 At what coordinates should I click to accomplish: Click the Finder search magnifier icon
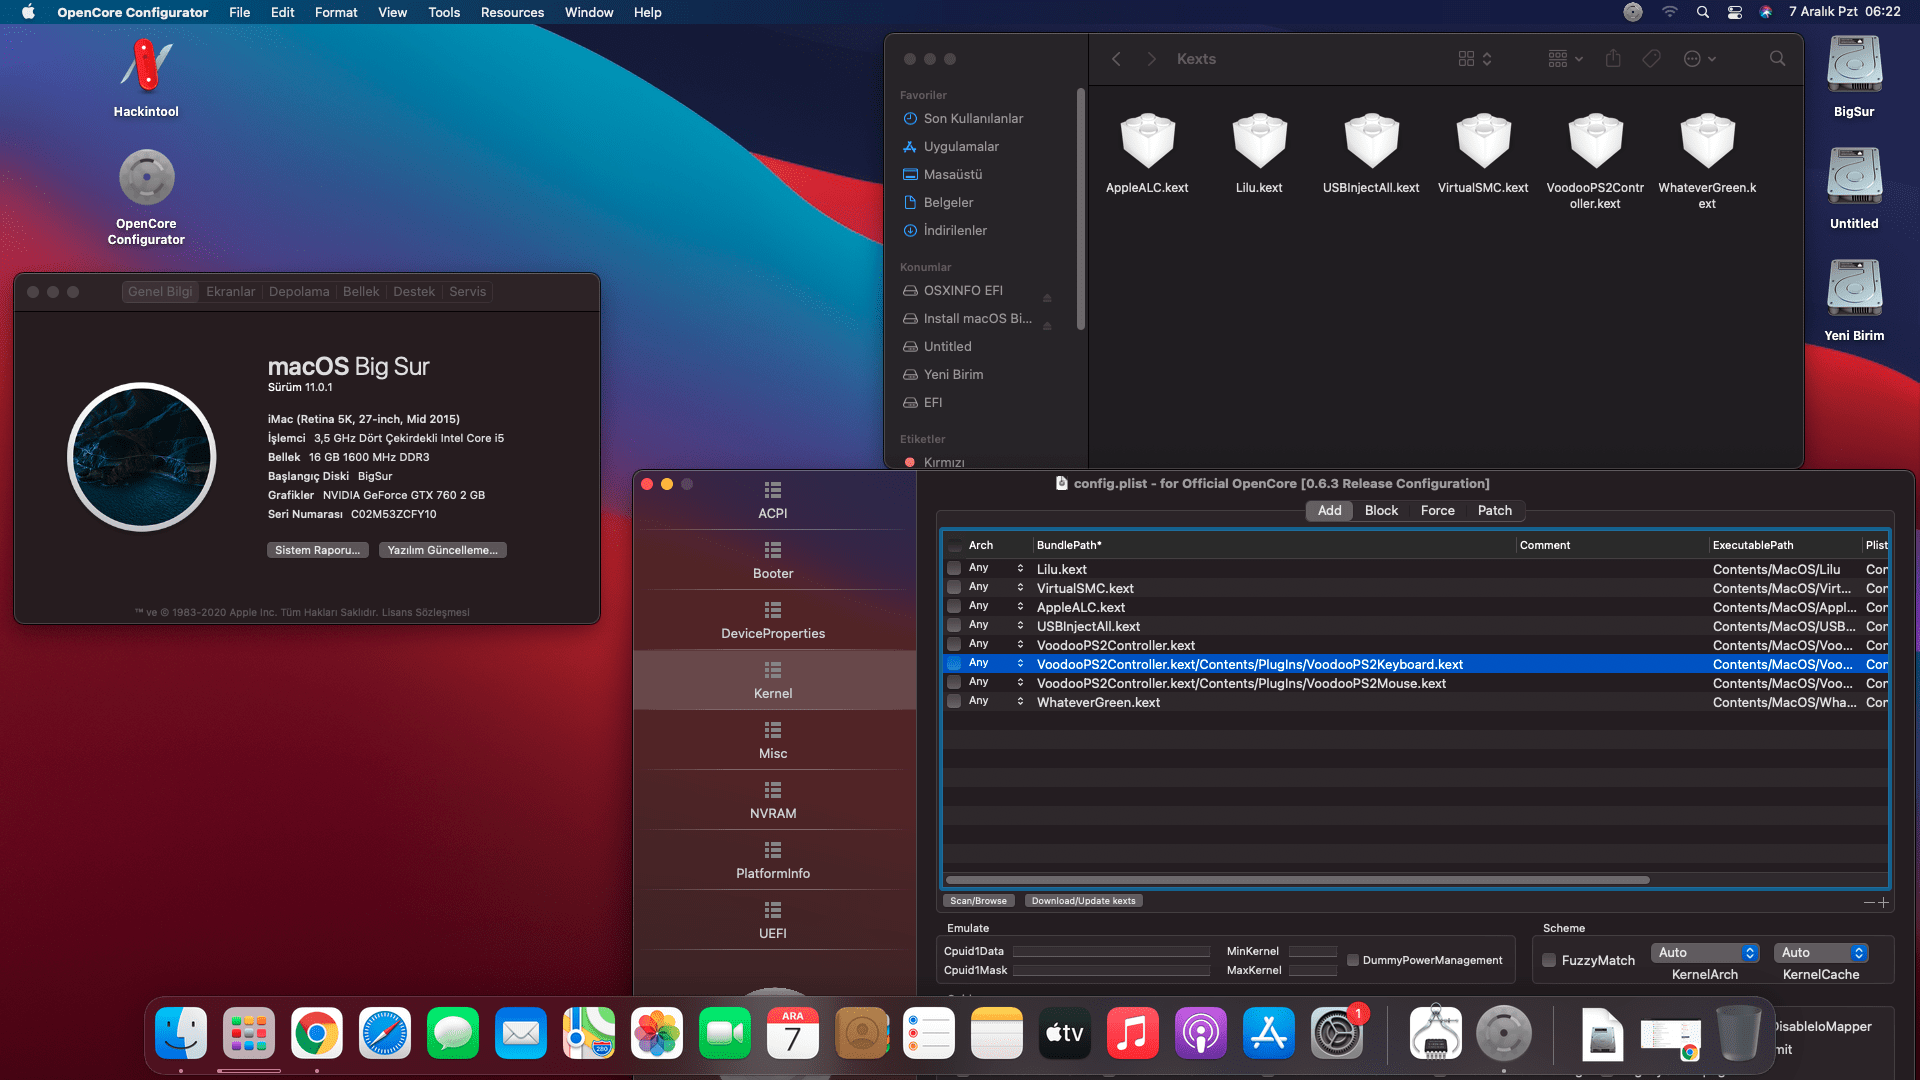coord(1777,59)
